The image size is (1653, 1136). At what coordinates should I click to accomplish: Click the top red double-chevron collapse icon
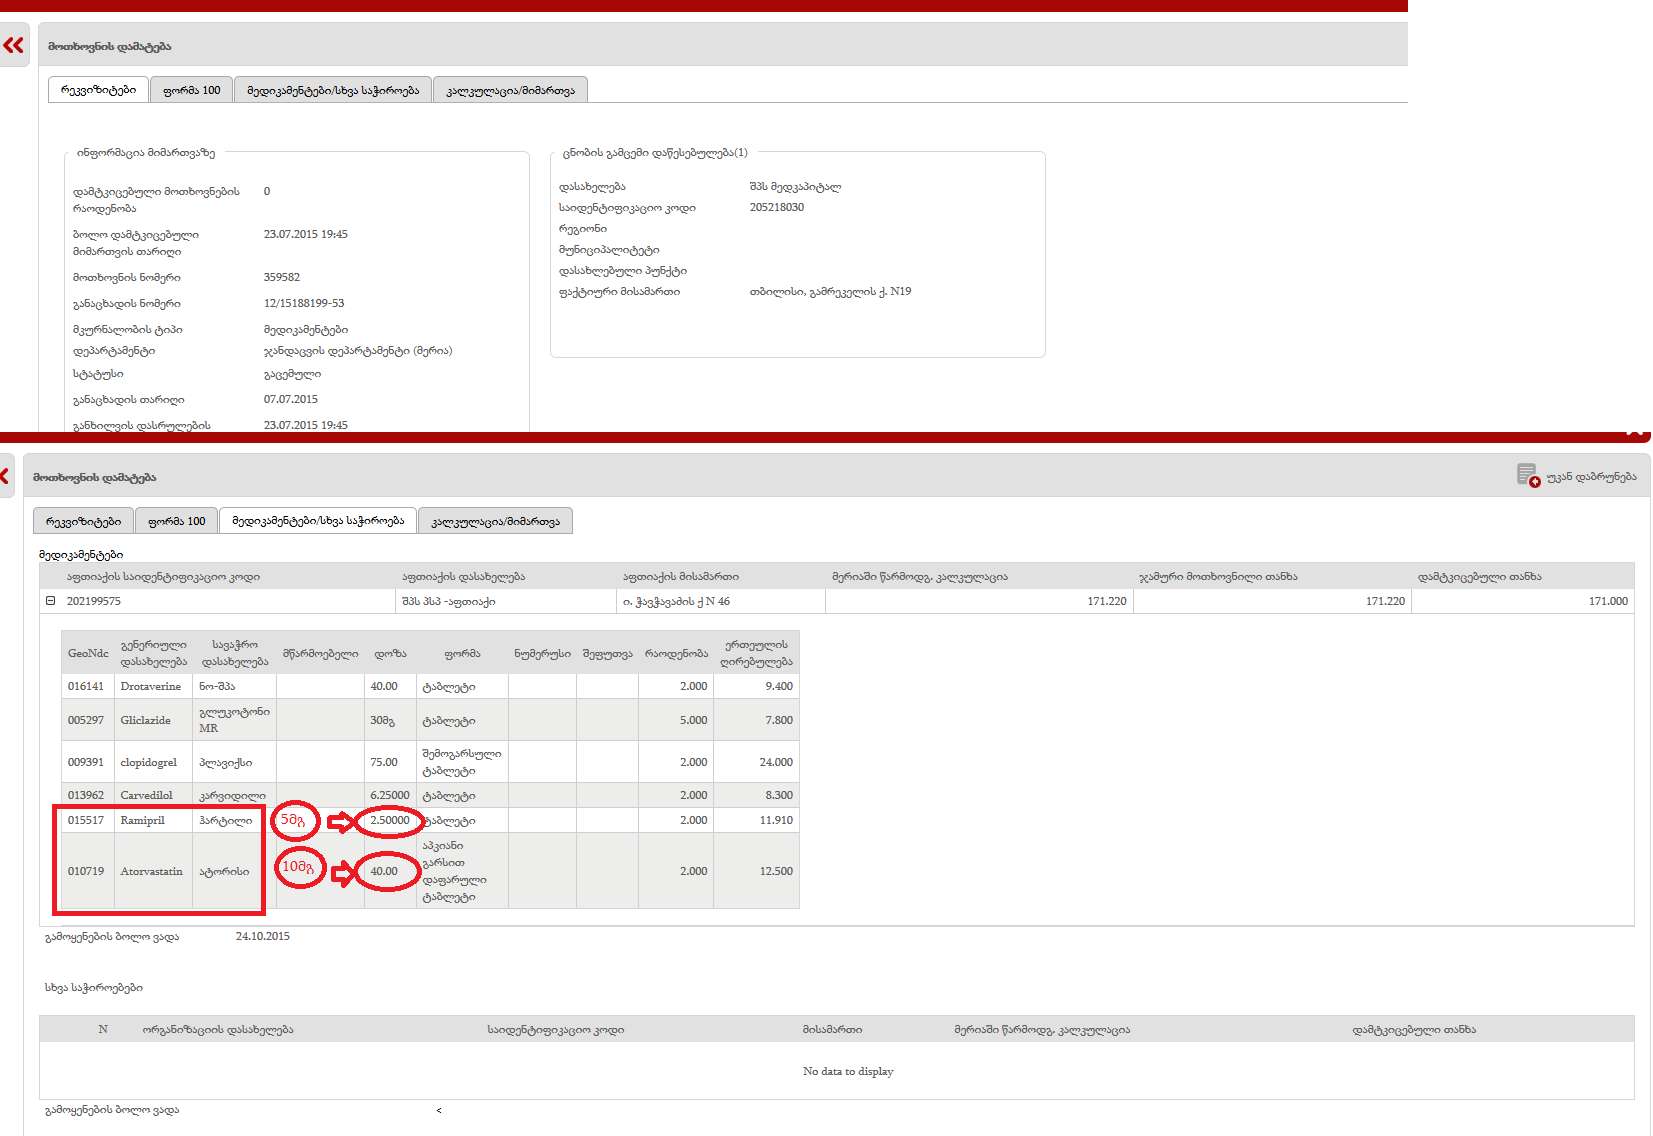pyautogui.click(x=14, y=45)
